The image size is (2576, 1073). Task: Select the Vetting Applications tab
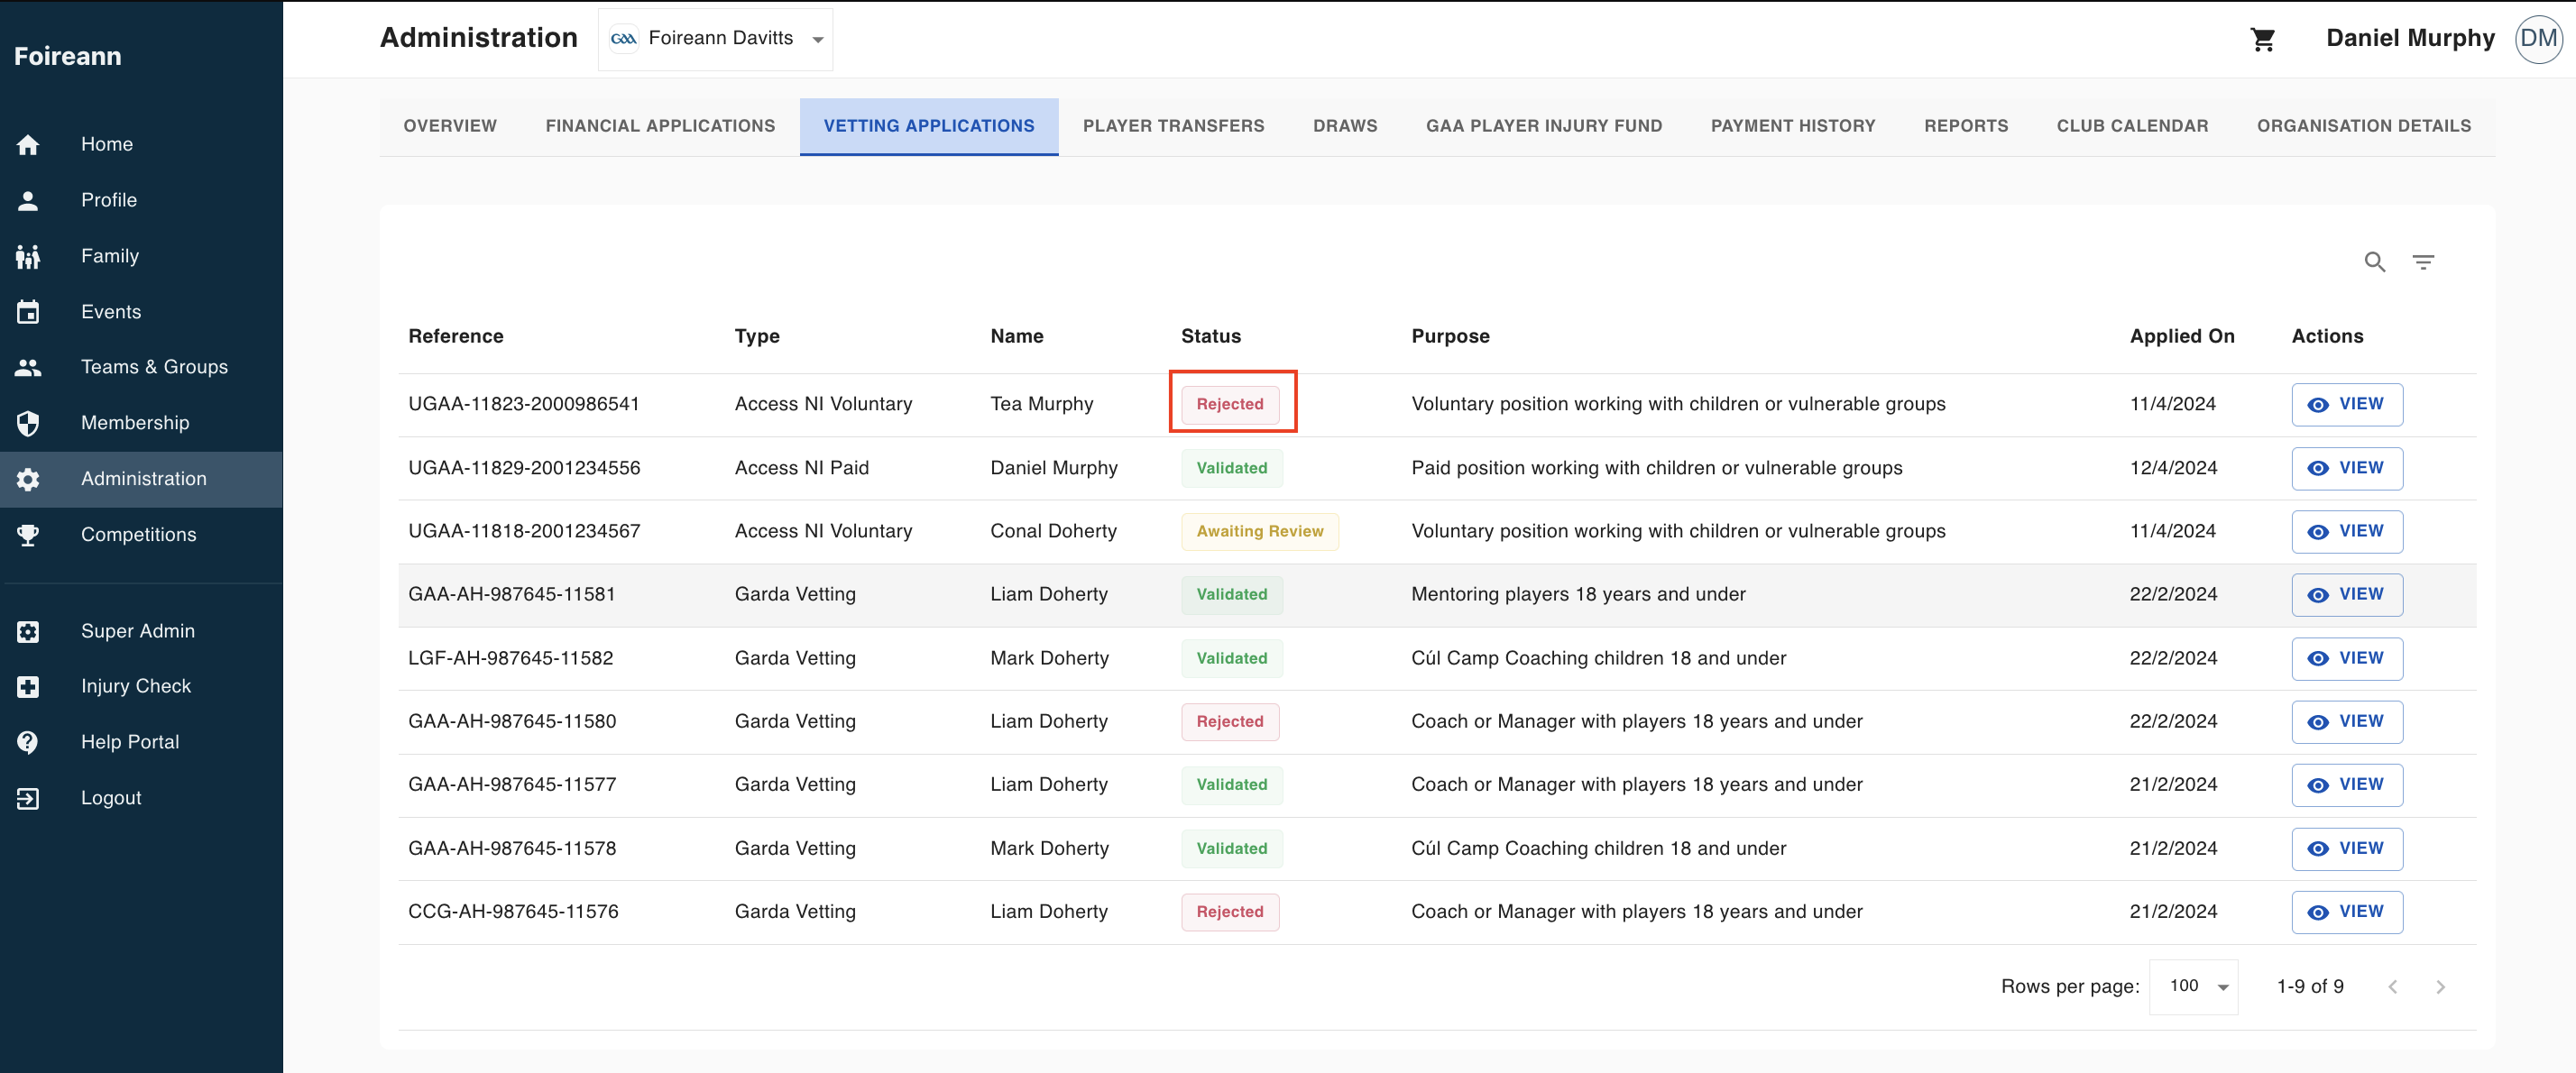(x=929, y=126)
